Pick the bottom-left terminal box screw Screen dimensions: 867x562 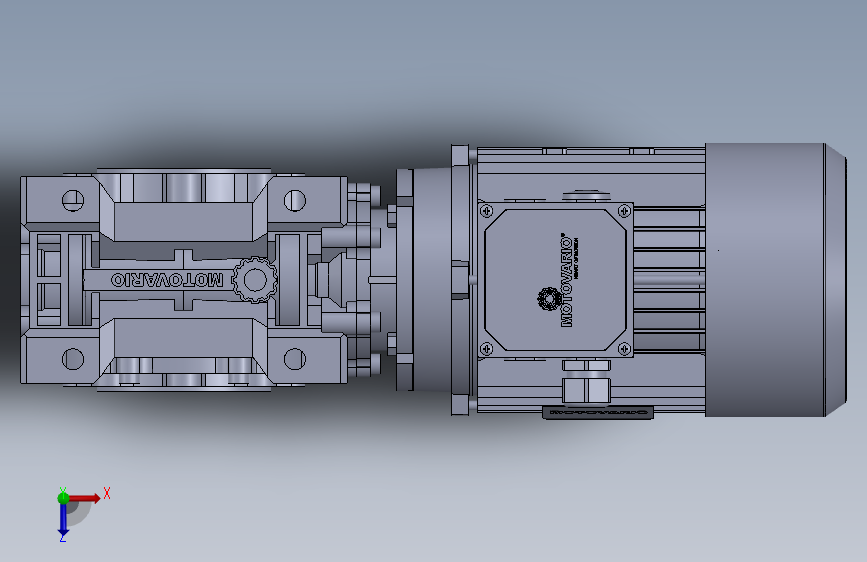pos(487,349)
